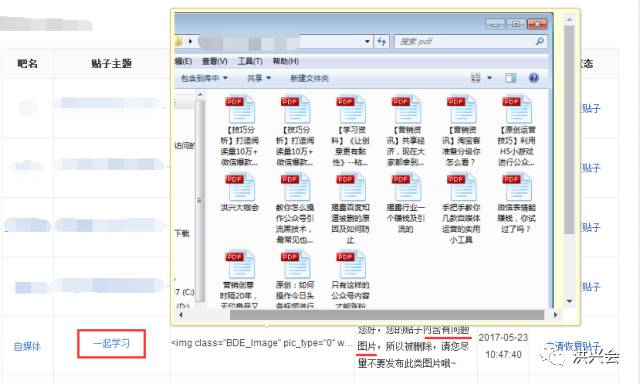The height and width of the screenshot is (384, 640).
Task: Open the 原创：如何操作今日头条 PDF
Action: click(295, 279)
